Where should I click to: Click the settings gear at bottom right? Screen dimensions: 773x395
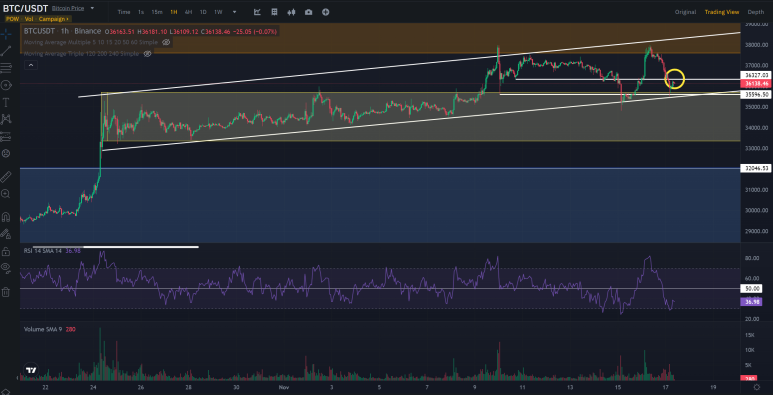click(756, 387)
